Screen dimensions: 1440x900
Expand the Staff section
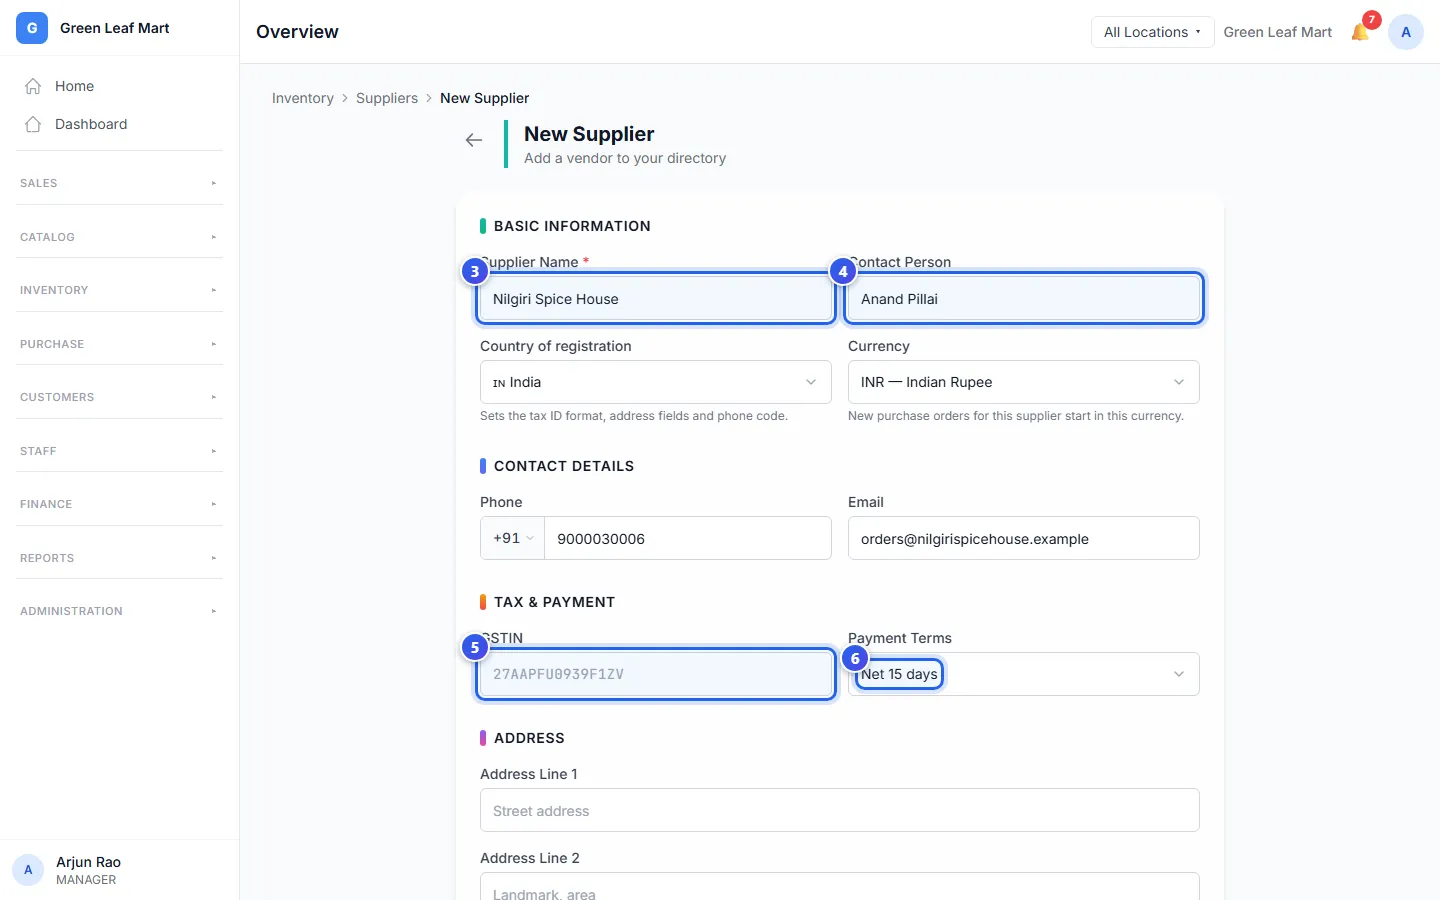coord(120,451)
